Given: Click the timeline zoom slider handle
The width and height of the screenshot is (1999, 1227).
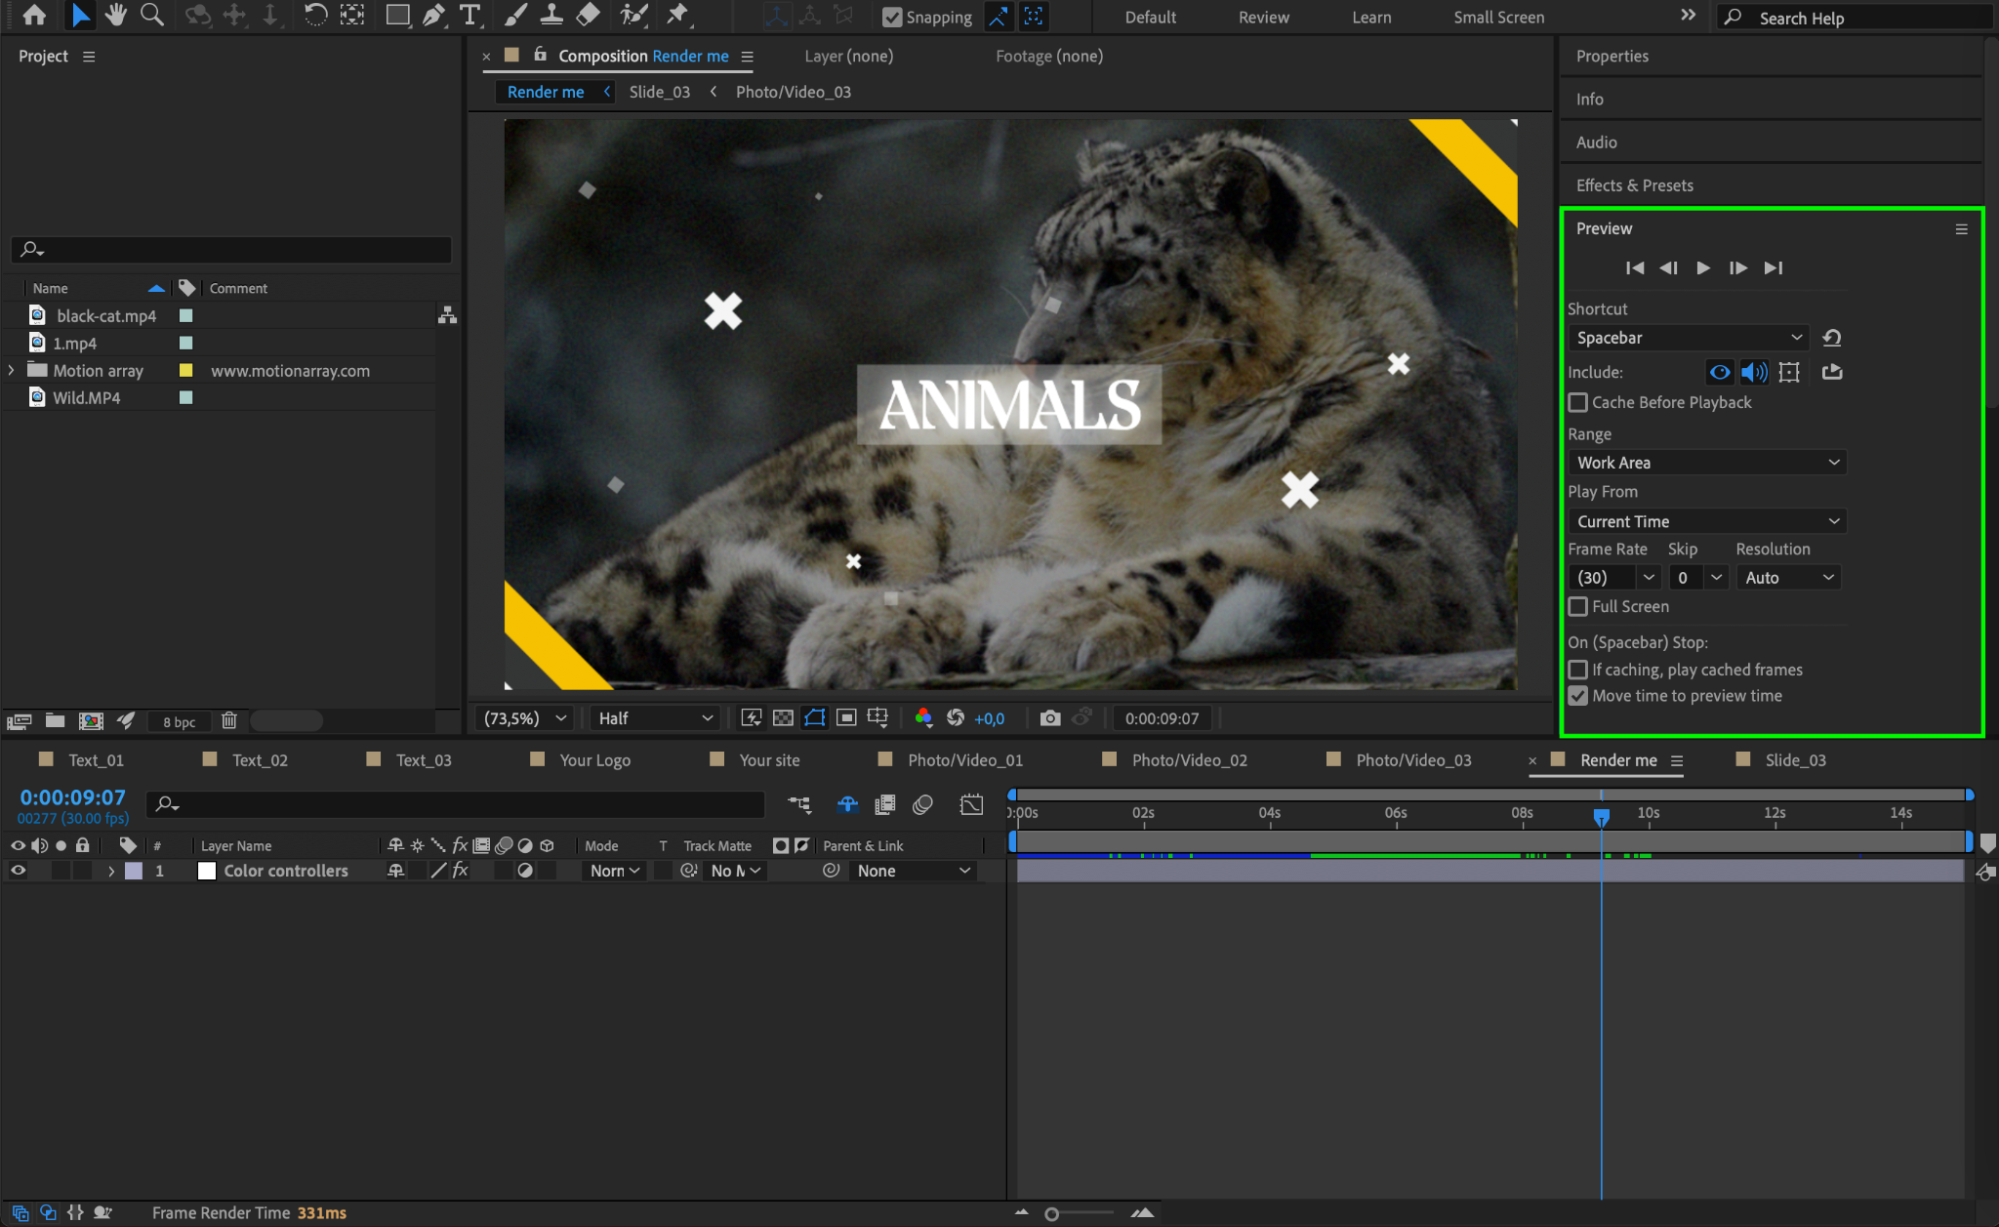Looking at the screenshot, I should pos(1051,1214).
